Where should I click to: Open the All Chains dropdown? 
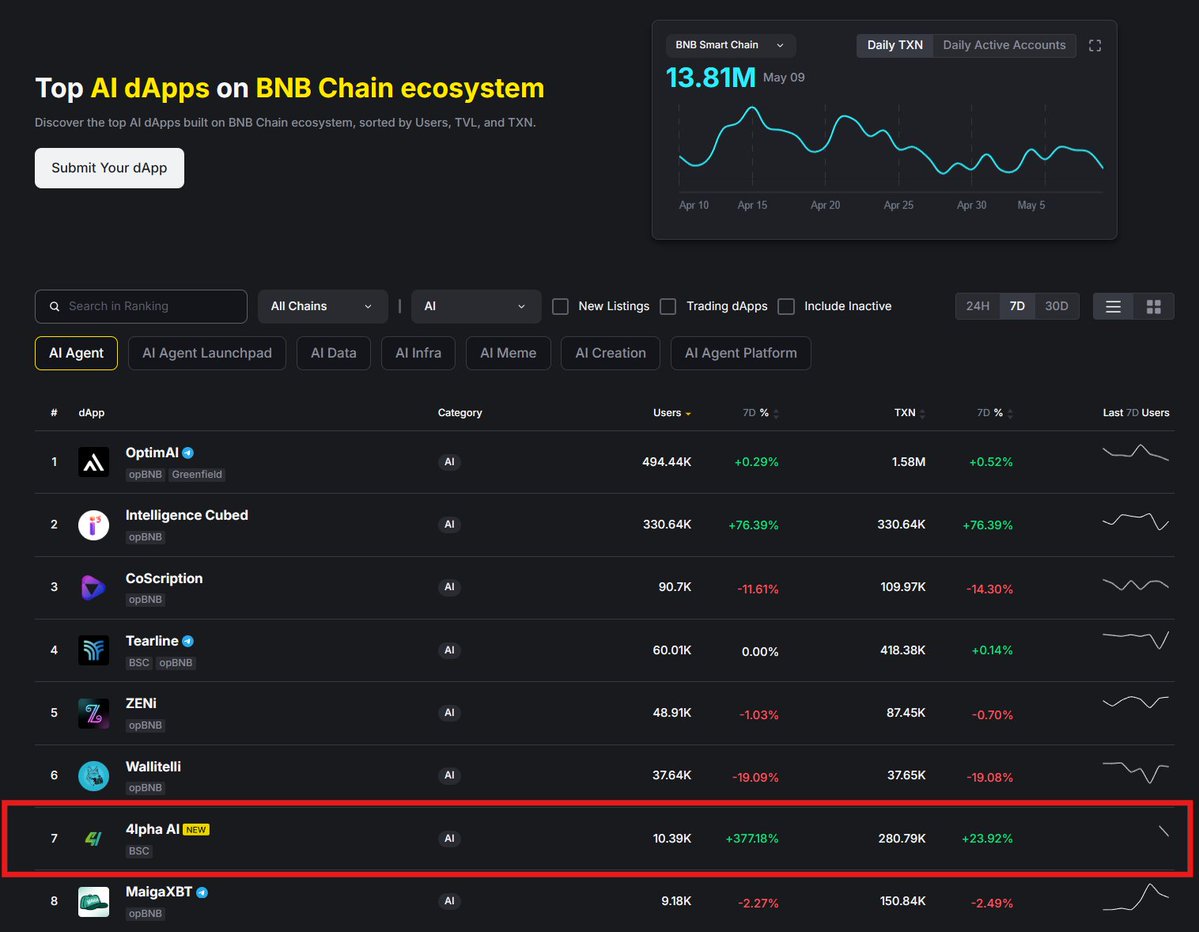coord(322,307)
